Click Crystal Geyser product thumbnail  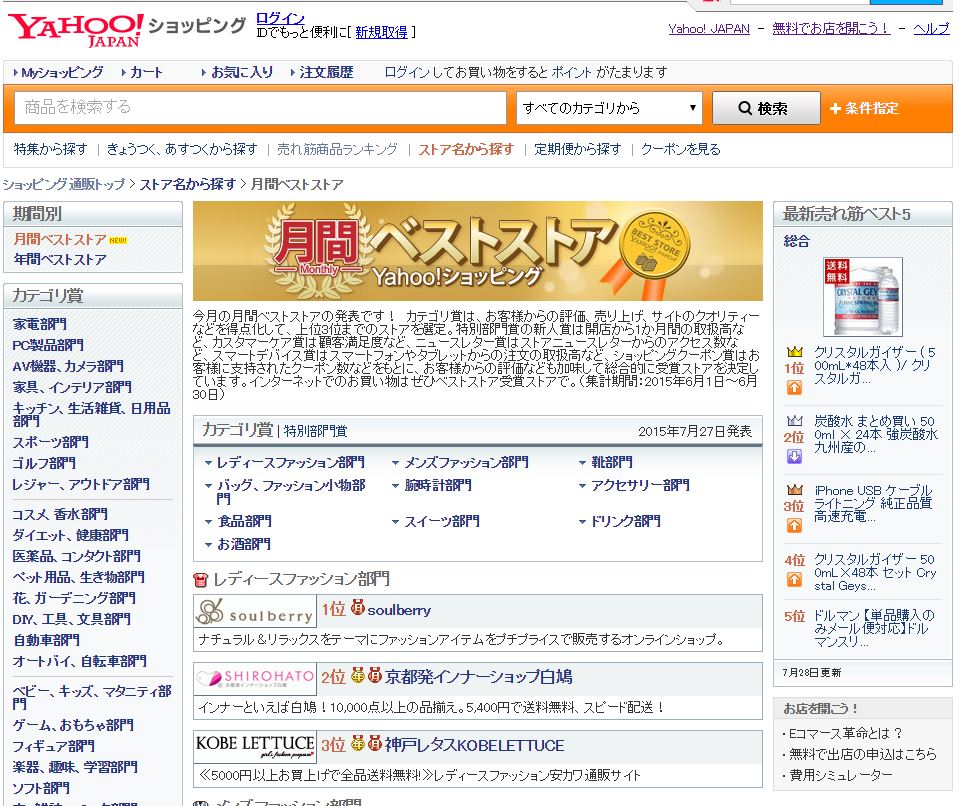[862, 297]
